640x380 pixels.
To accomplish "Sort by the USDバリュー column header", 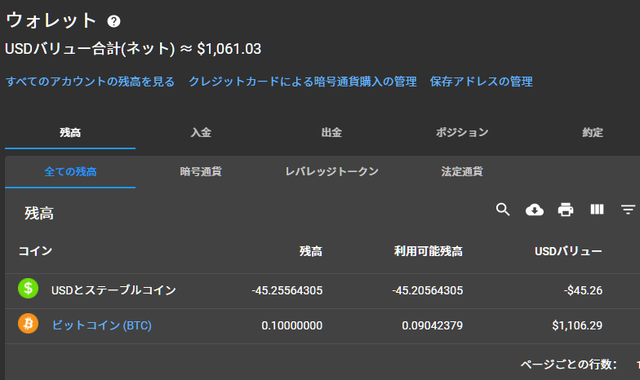I will (x=568, y=251).
